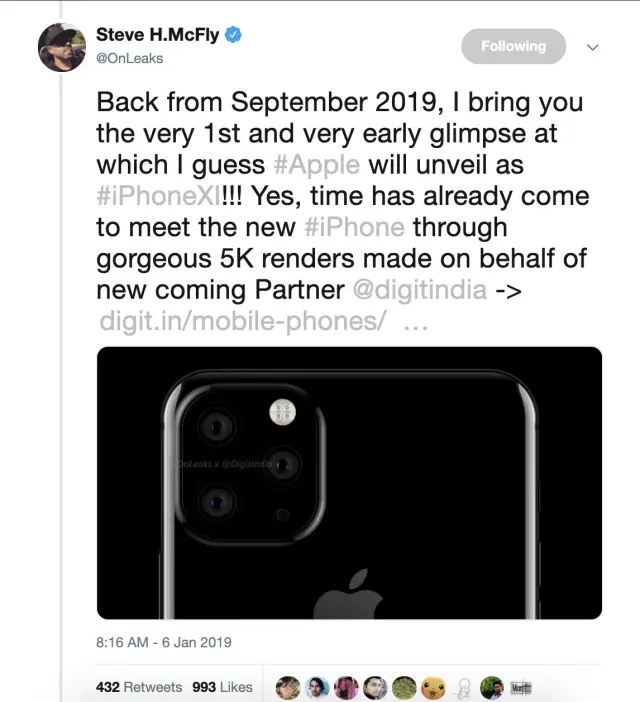Open the digit.in/mobile-phones link
Viewport: 640px width, 702px height.
[243, 323]
